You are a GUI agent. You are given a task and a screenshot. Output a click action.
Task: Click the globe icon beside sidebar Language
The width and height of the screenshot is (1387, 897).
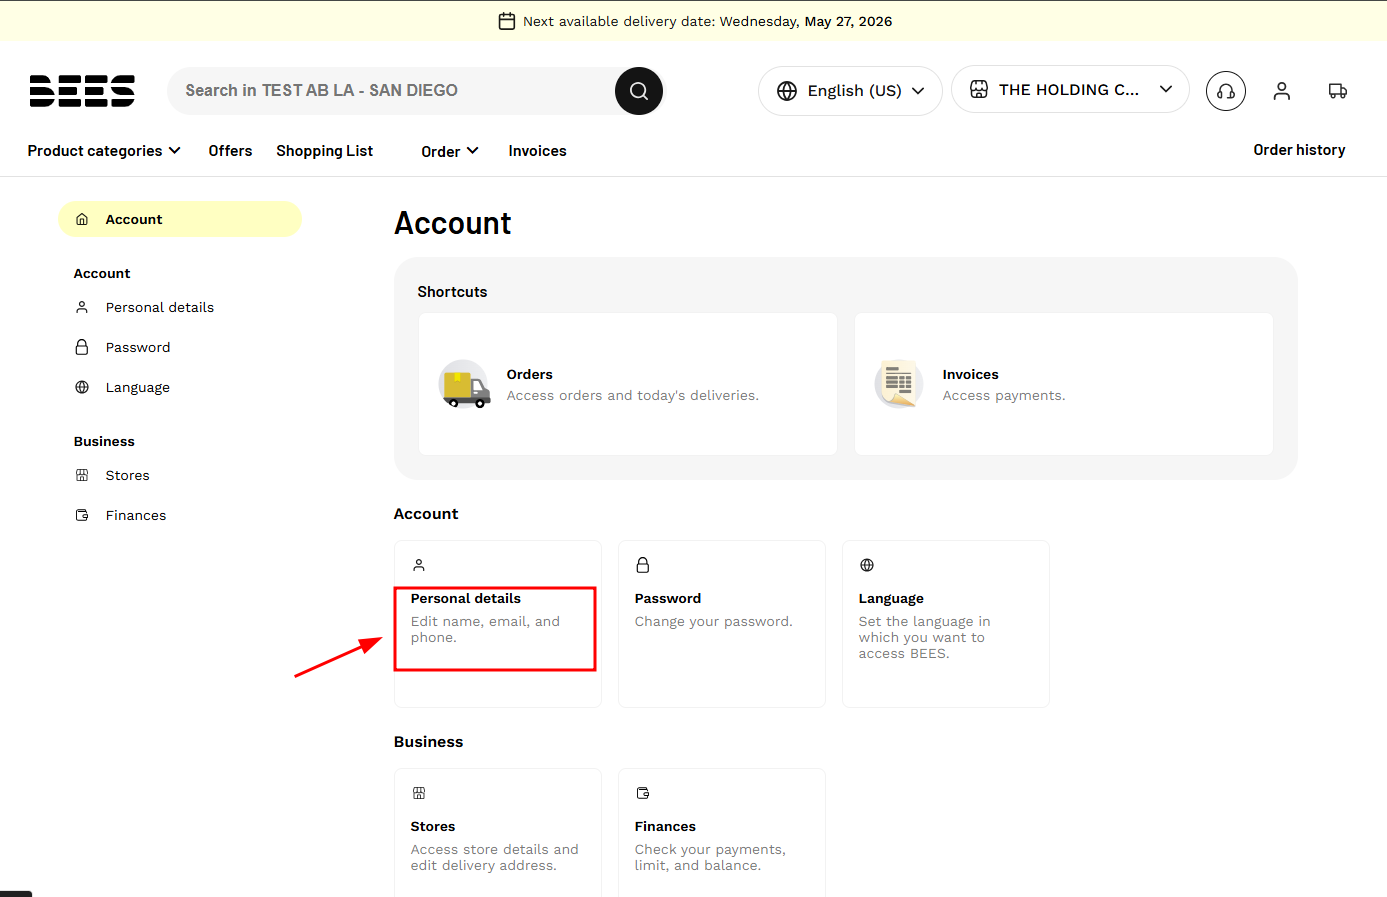(82, 387)
